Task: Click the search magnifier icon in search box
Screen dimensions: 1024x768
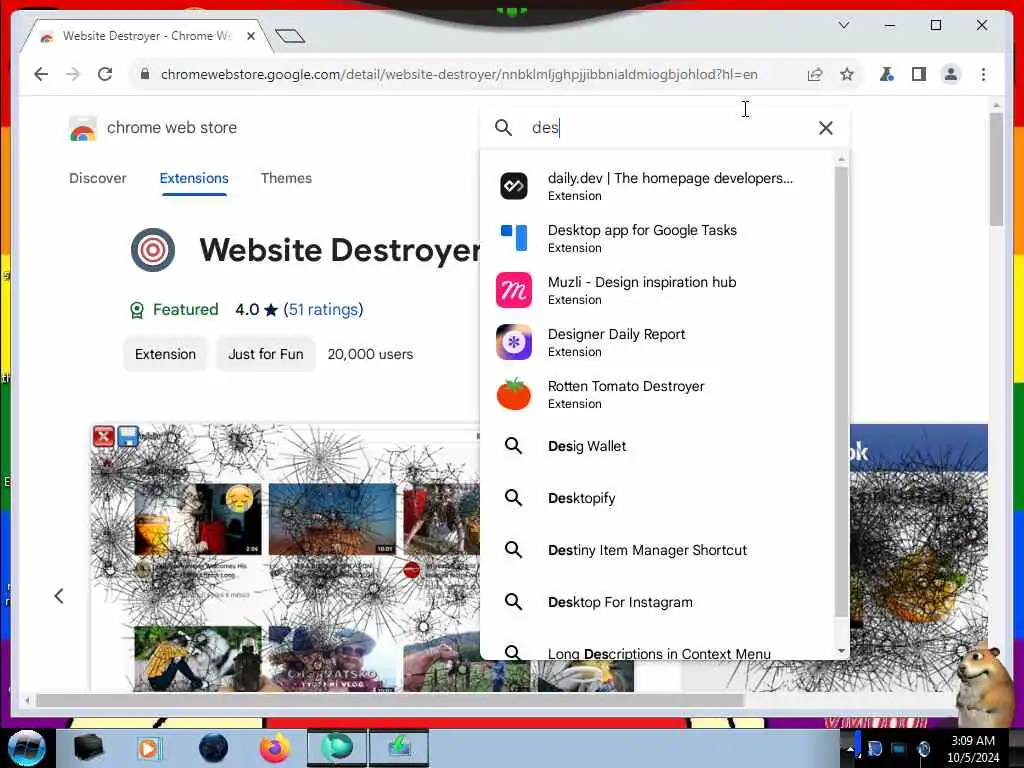Action: pyautogui.click(x=504, y=128)
